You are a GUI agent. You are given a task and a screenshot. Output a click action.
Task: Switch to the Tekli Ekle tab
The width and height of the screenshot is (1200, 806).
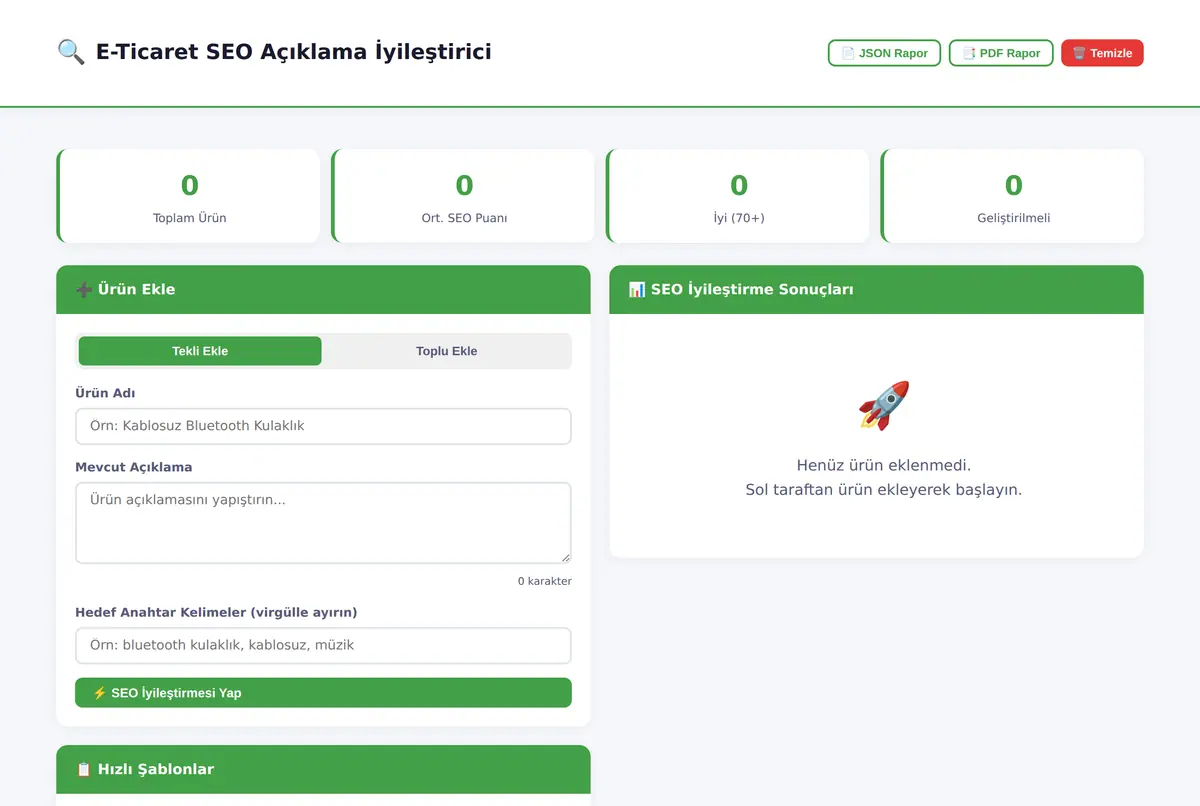pyautogui.click(x=200, y=351)
